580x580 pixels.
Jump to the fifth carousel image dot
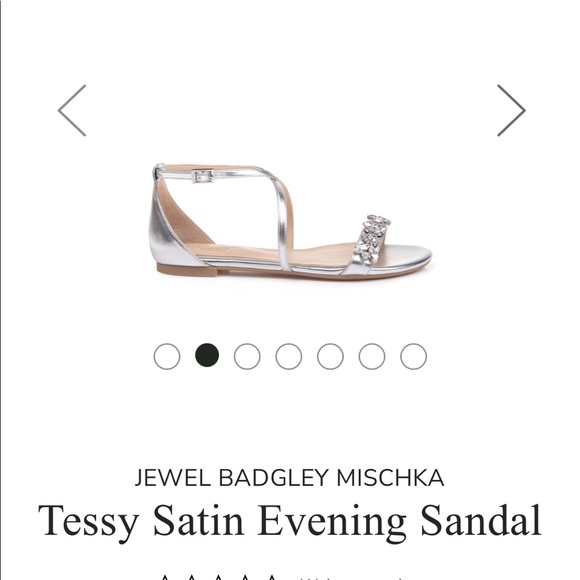coord(330,356)
